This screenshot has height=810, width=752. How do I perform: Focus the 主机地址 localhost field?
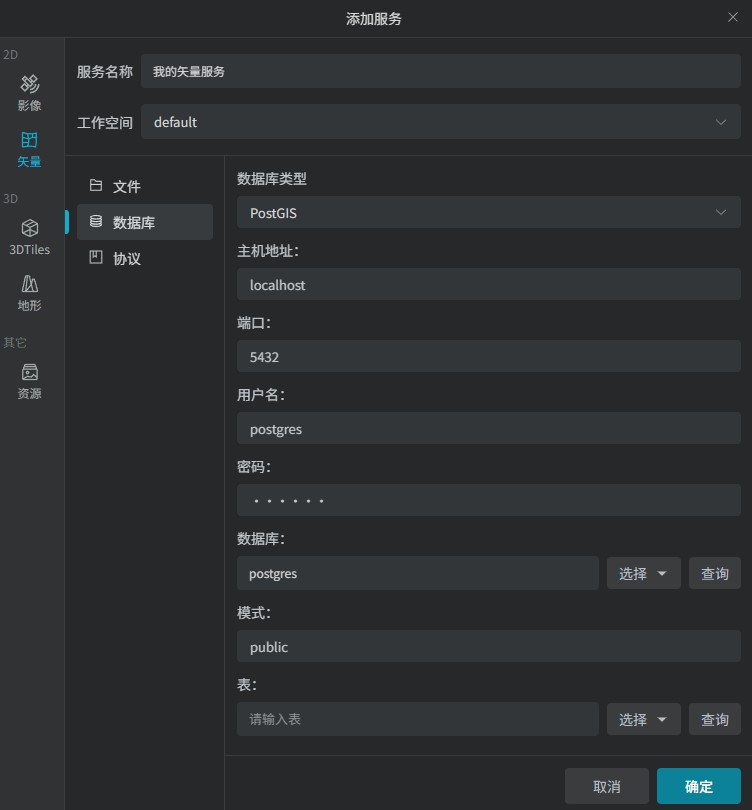click(x=488, y=285)
